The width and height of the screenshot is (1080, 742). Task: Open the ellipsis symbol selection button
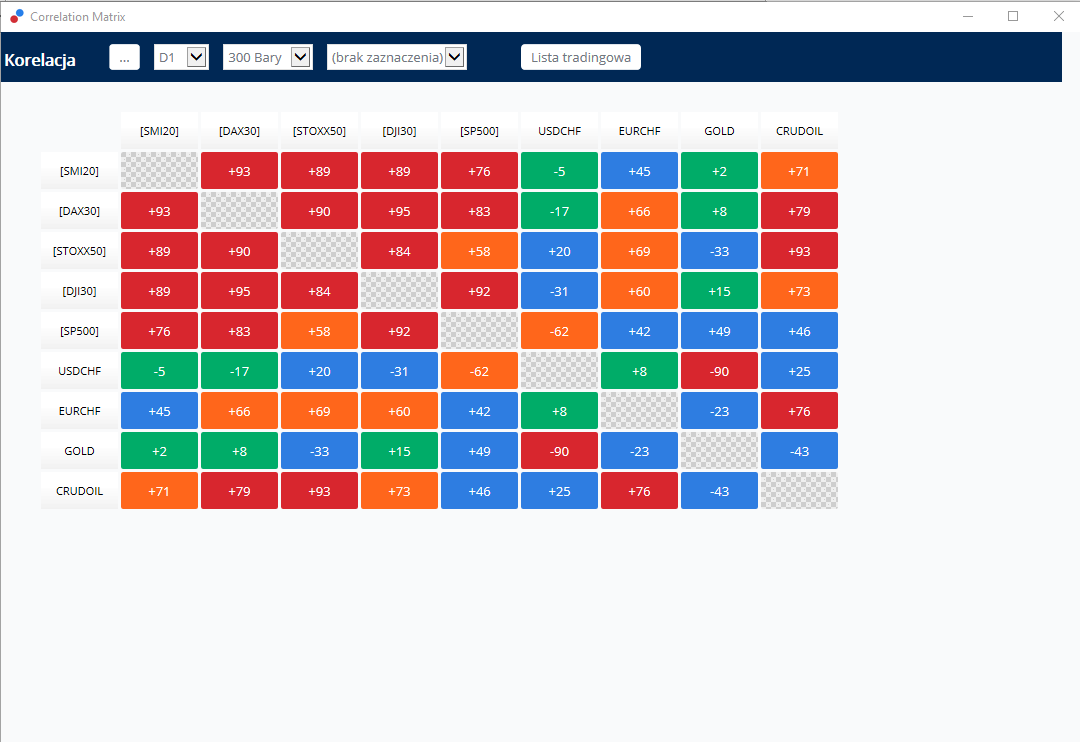coord(125,57)
